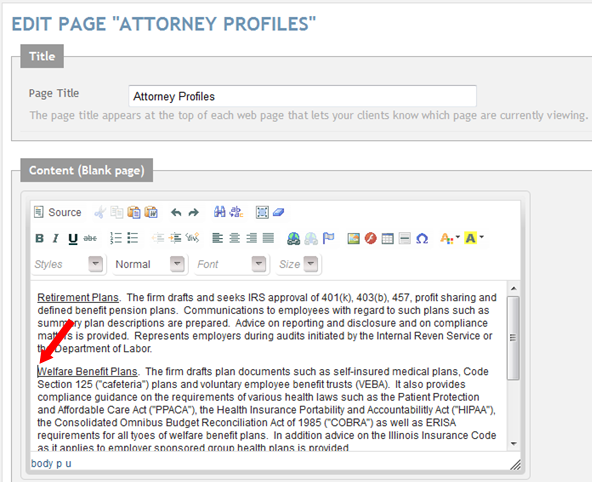Screen dimensions: 592x482
Task: Align text left
Action: [x=217, y=238]
